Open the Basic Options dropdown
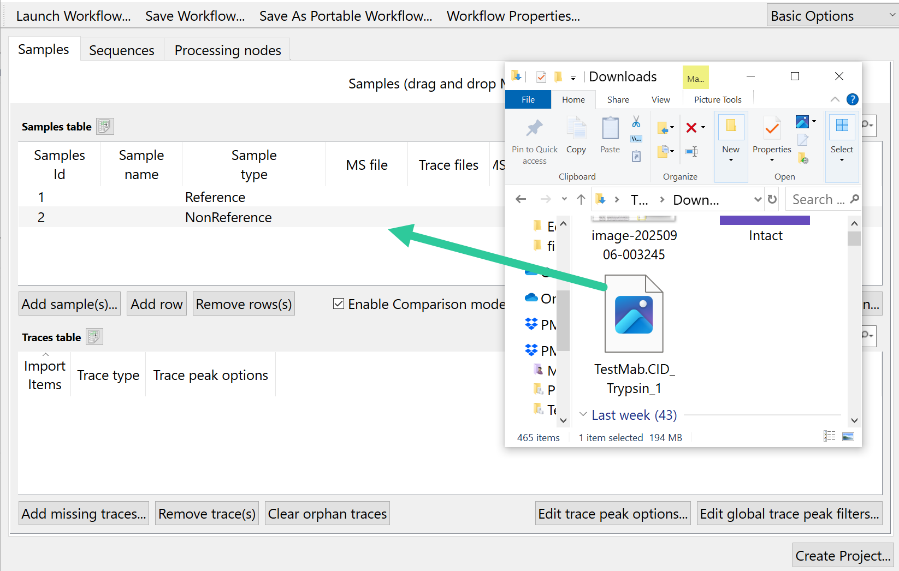The image size is (899, 571). 832,15
